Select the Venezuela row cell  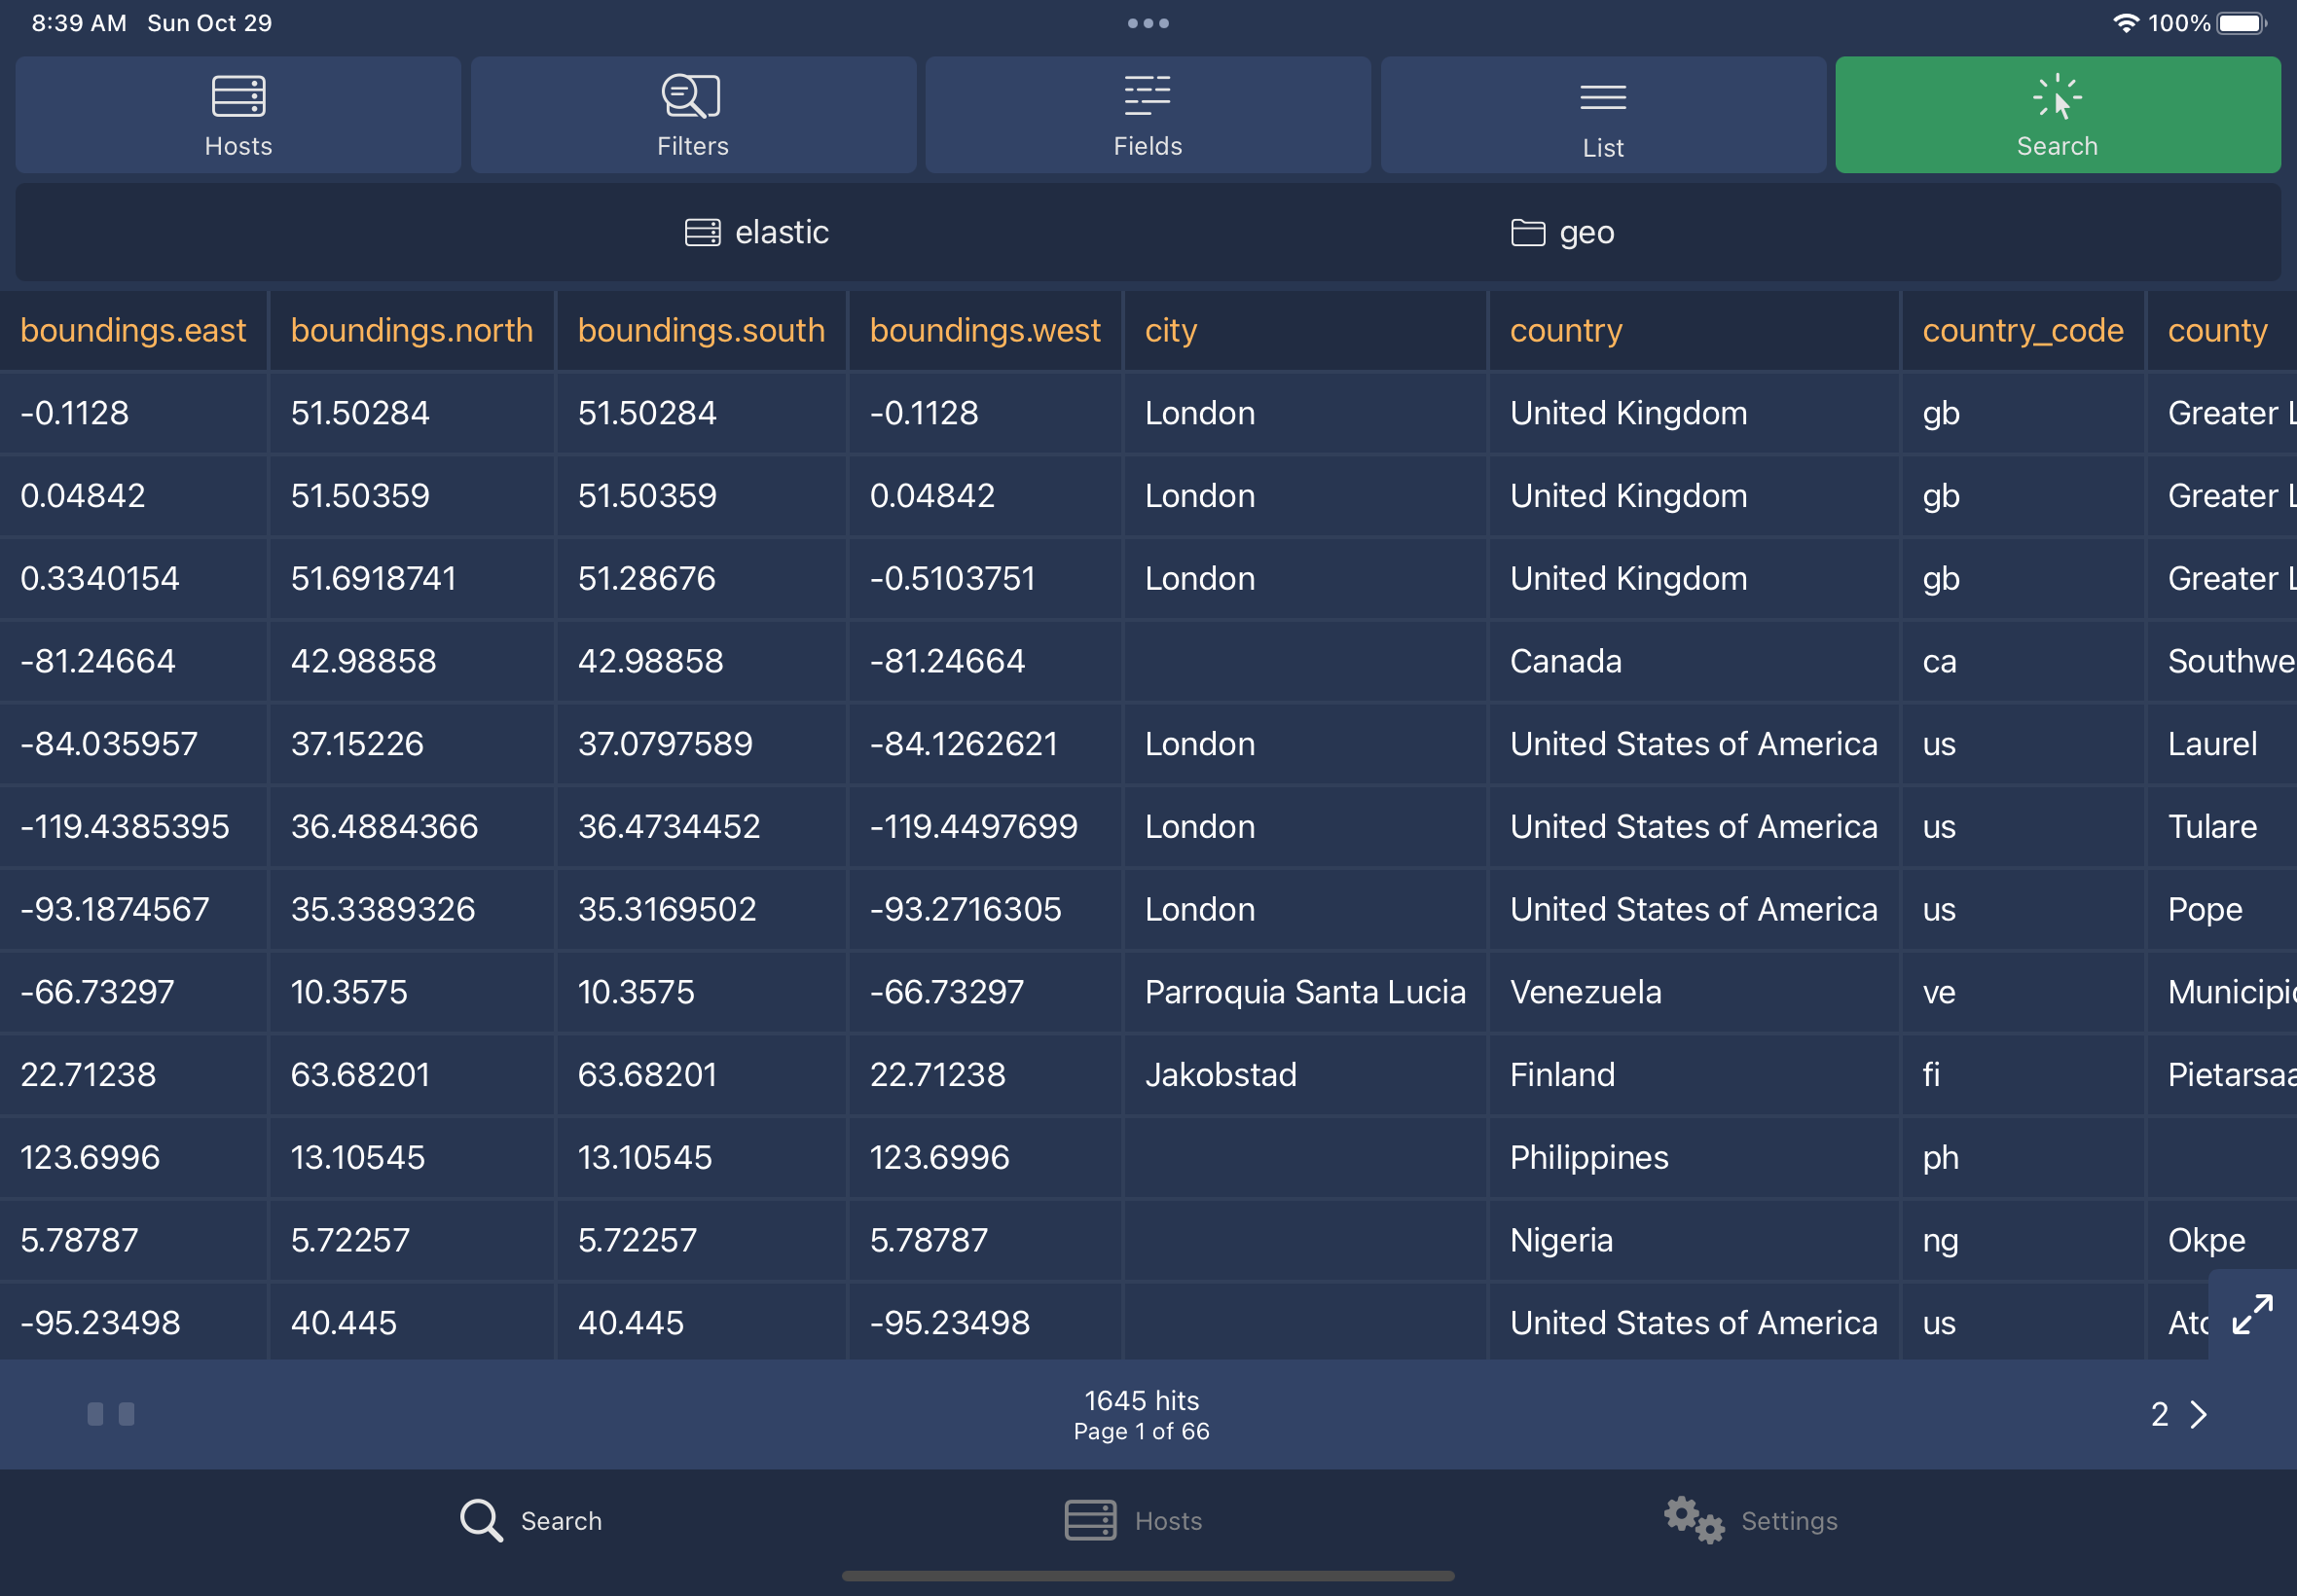(x=1585, y=992)
